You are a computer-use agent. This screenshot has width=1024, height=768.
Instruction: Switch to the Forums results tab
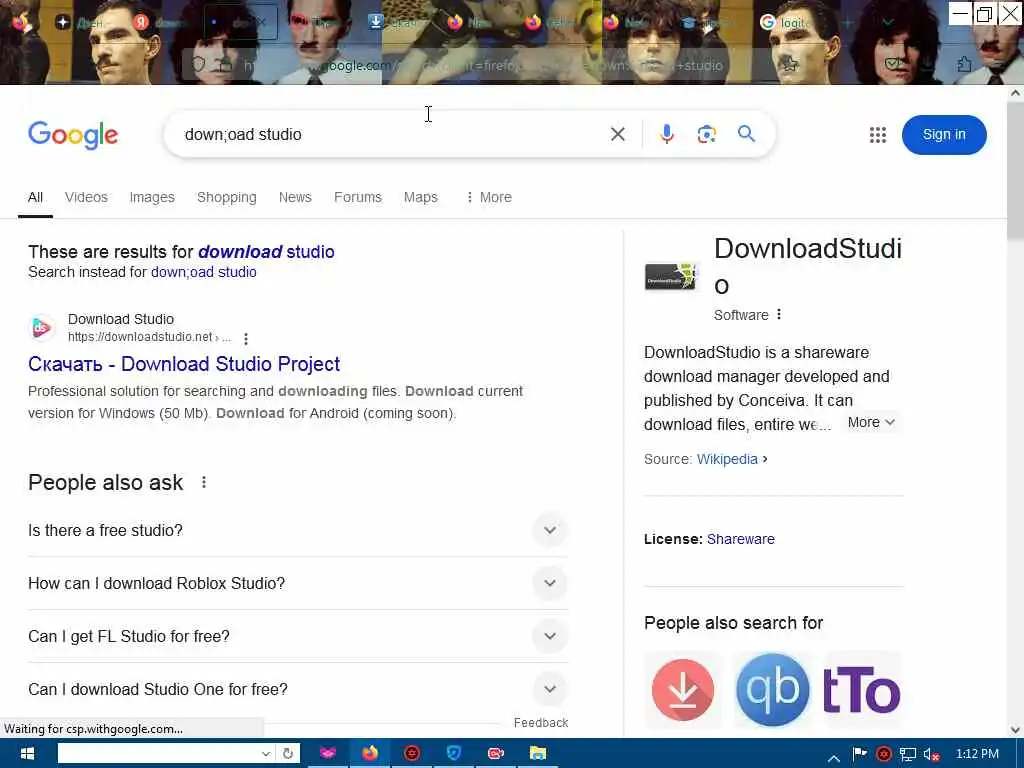point(358,197)
